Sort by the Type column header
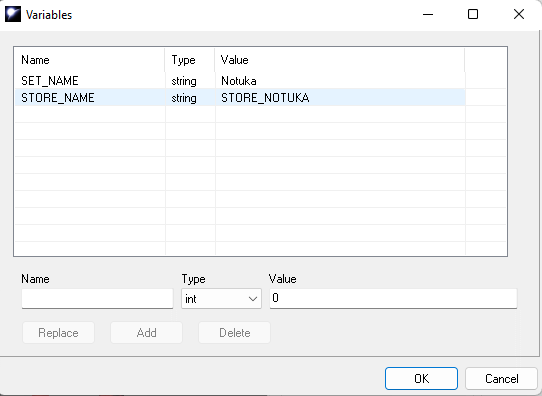The width and height of the screenshot is (542, 396). (x=190, y=60)
